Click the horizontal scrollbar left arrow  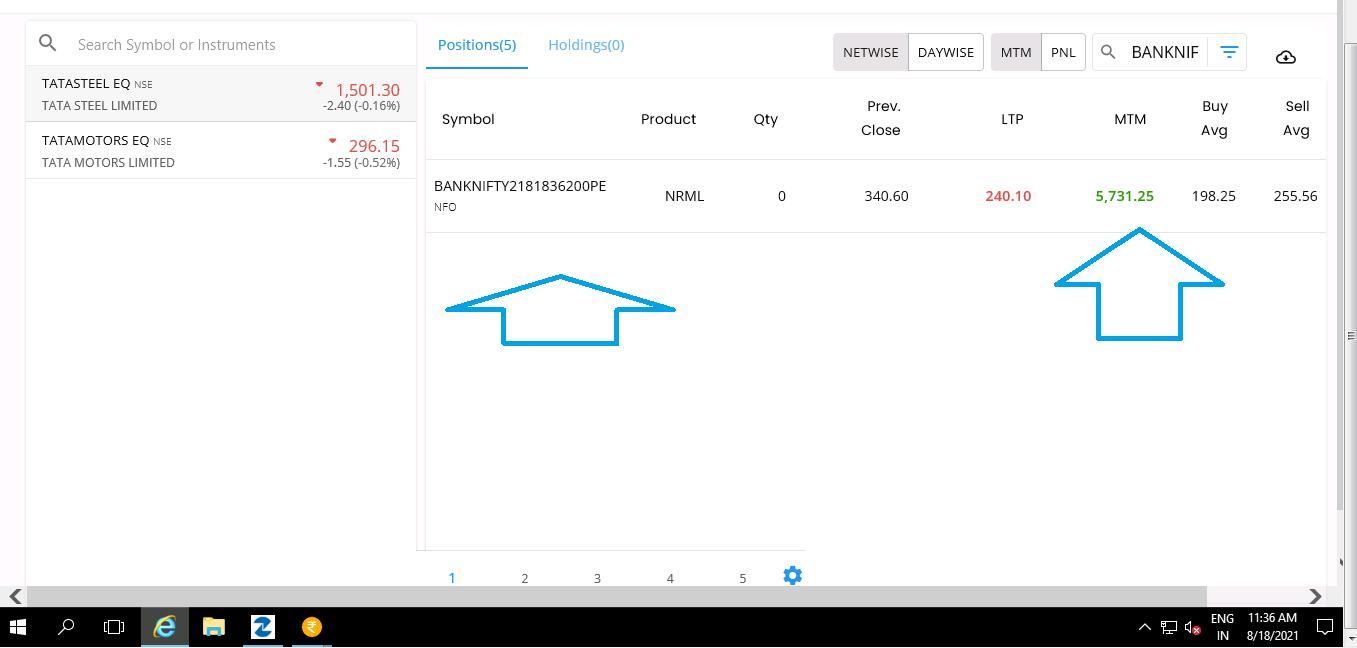(14, 596)
